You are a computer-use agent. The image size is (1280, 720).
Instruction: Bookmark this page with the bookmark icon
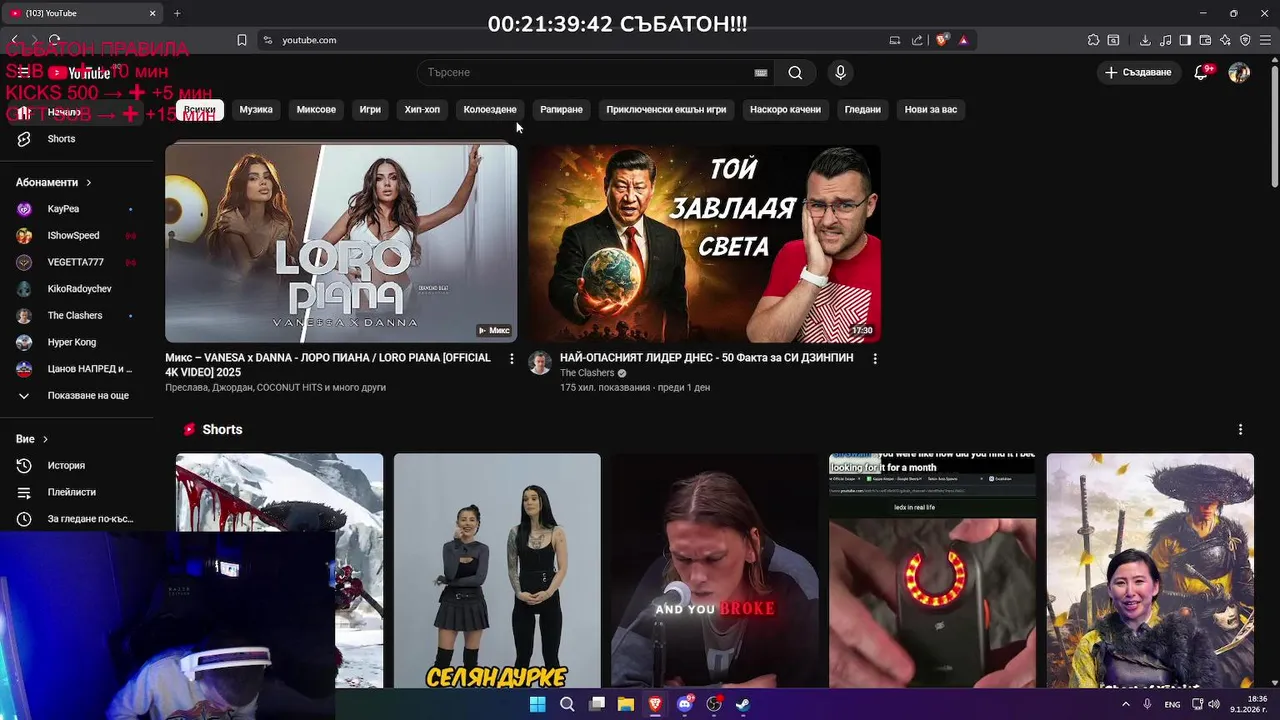pos(242,40)
